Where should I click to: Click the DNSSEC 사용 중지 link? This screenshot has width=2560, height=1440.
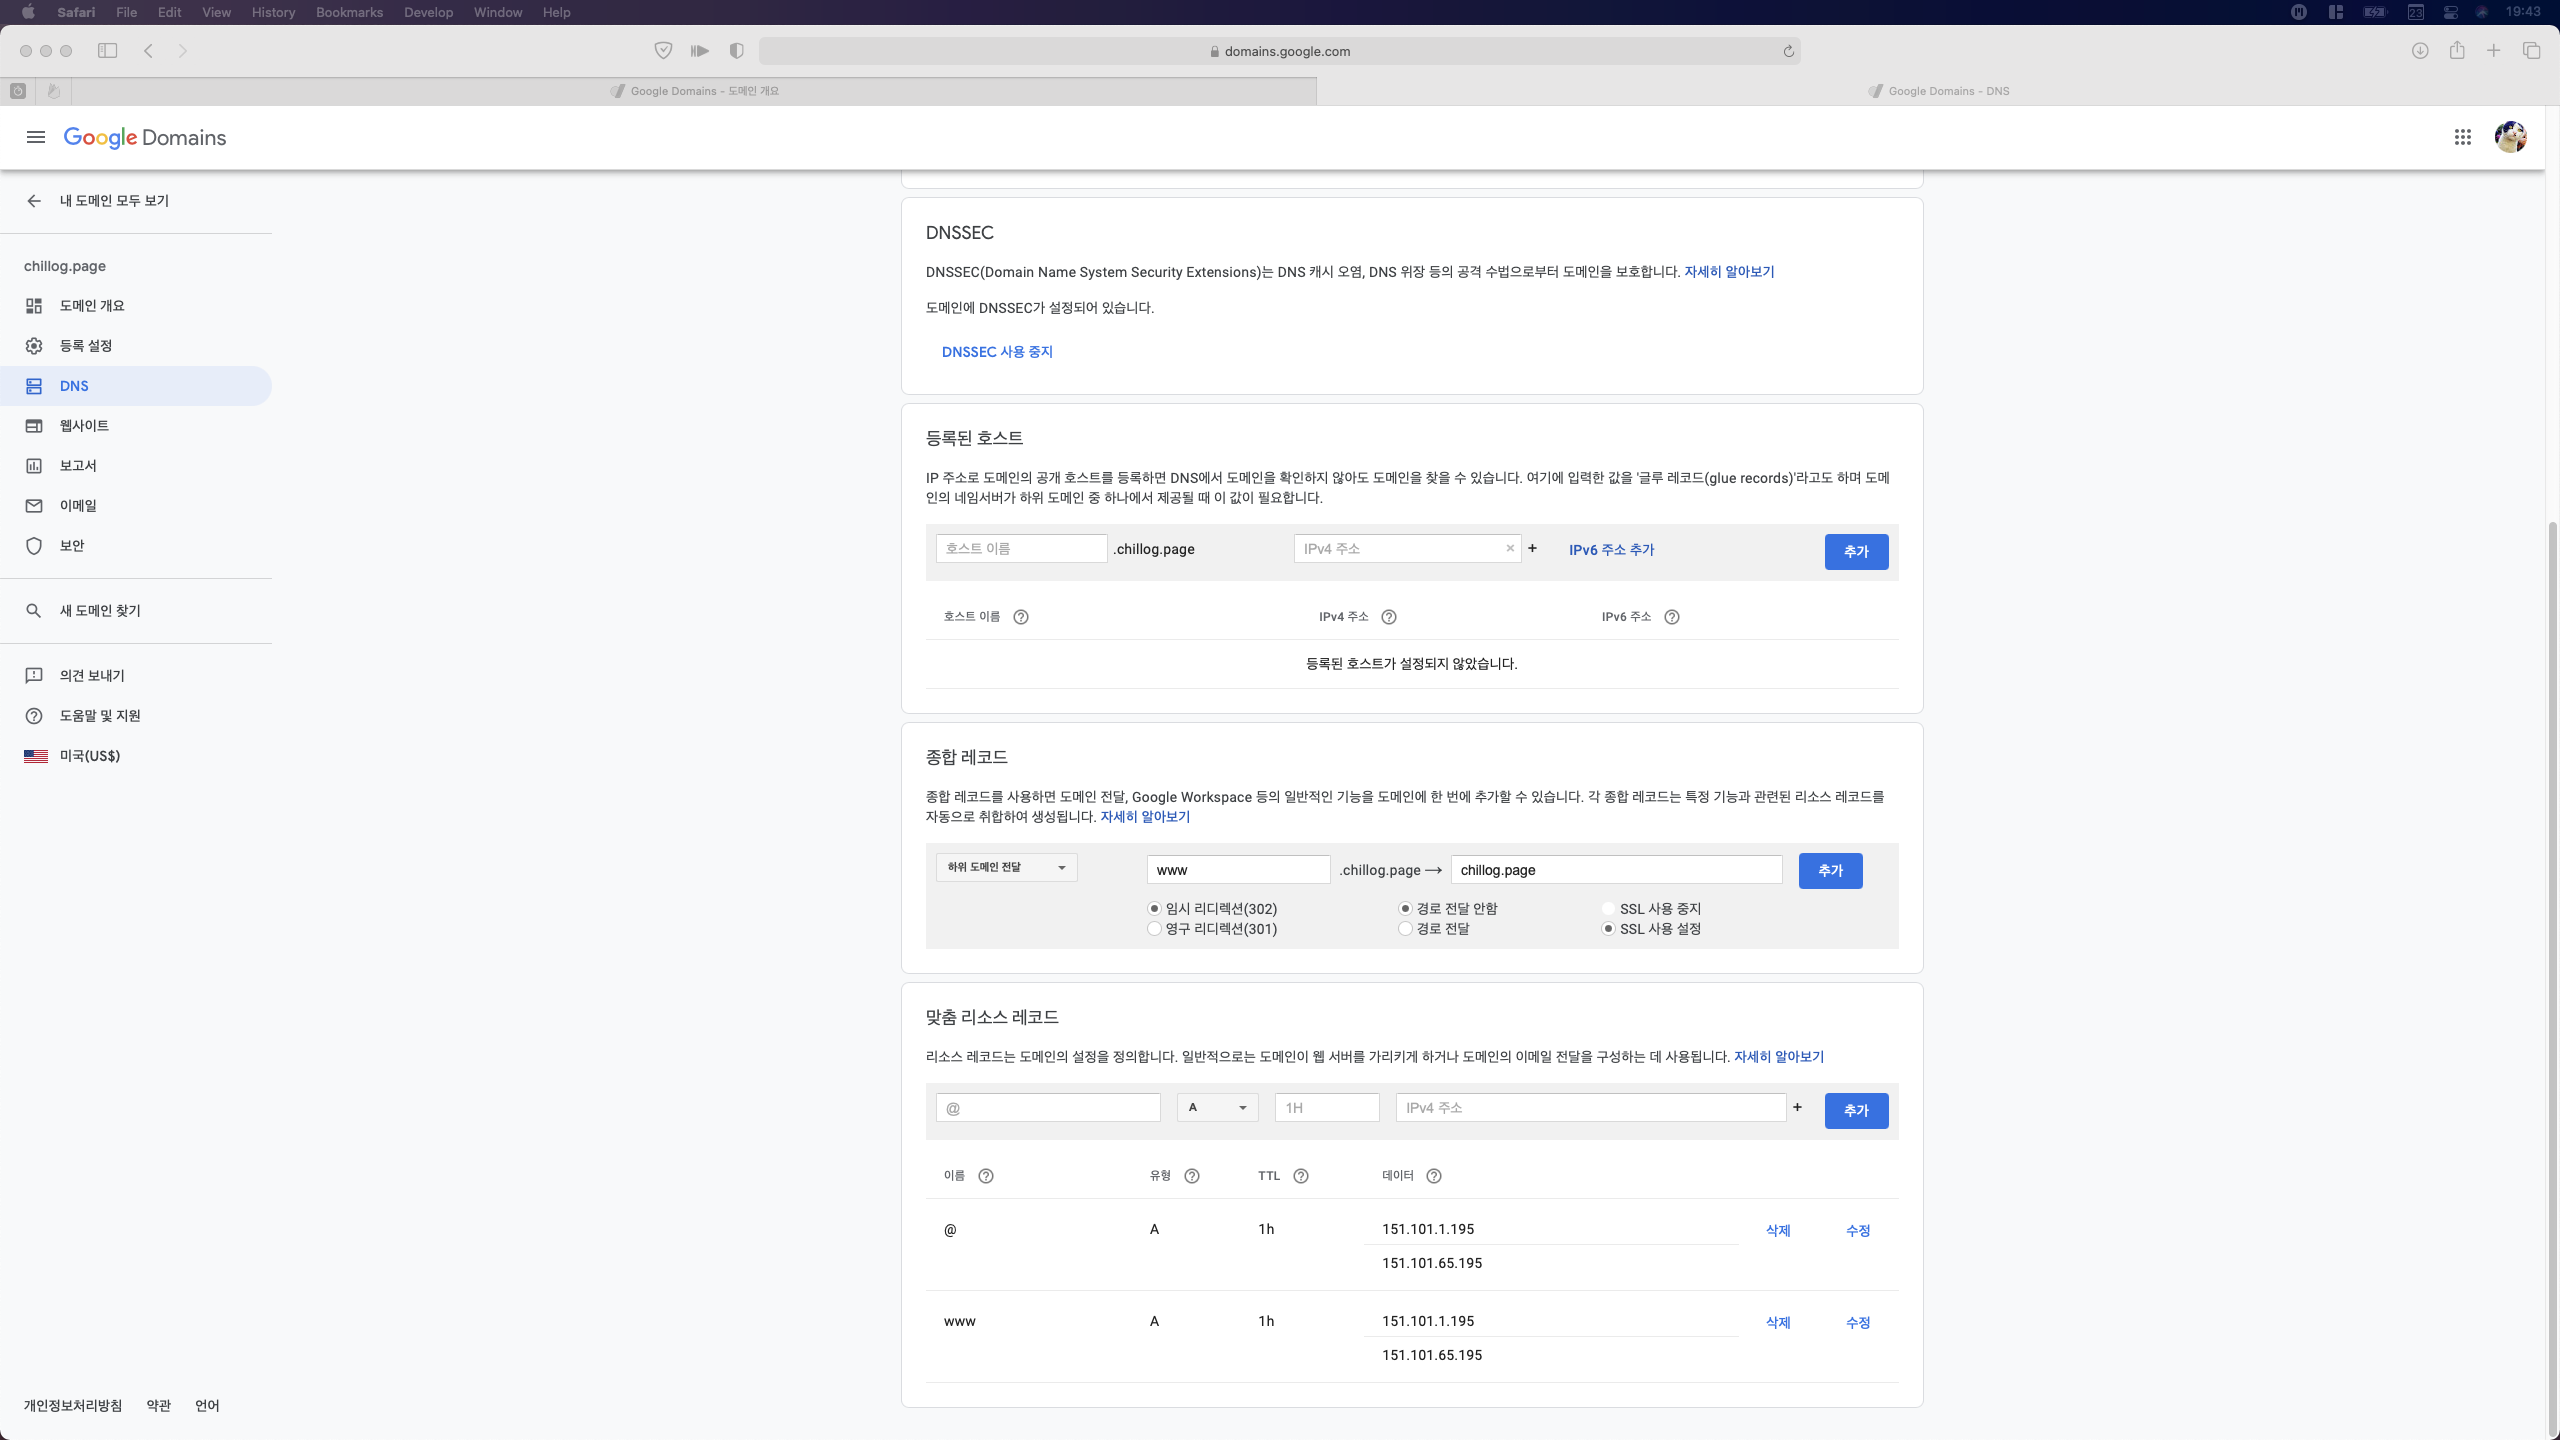[997, 352]
